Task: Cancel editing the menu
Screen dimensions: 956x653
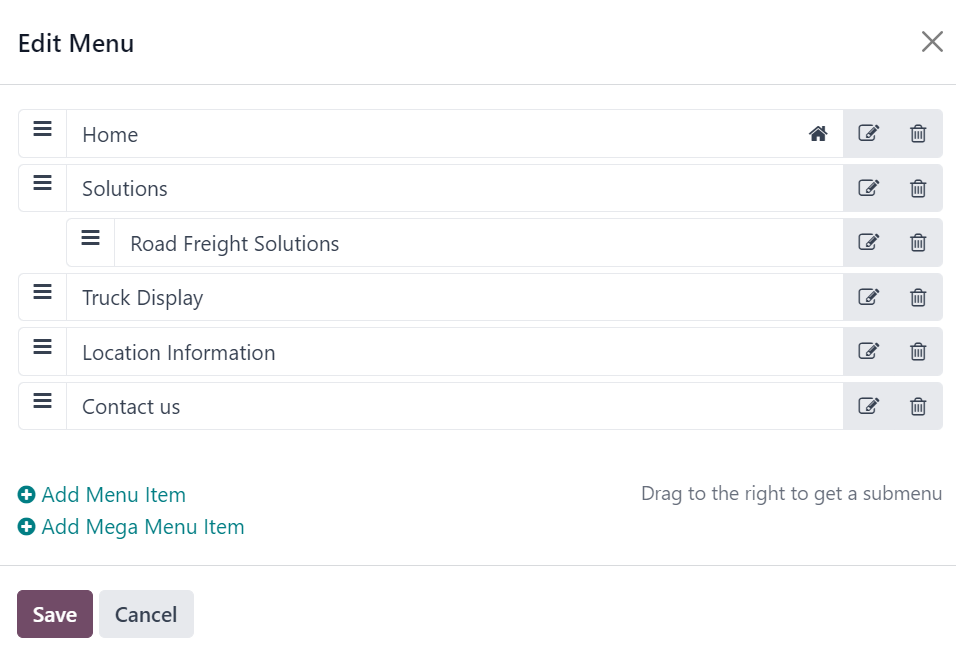Action: [x=146, y=614]
